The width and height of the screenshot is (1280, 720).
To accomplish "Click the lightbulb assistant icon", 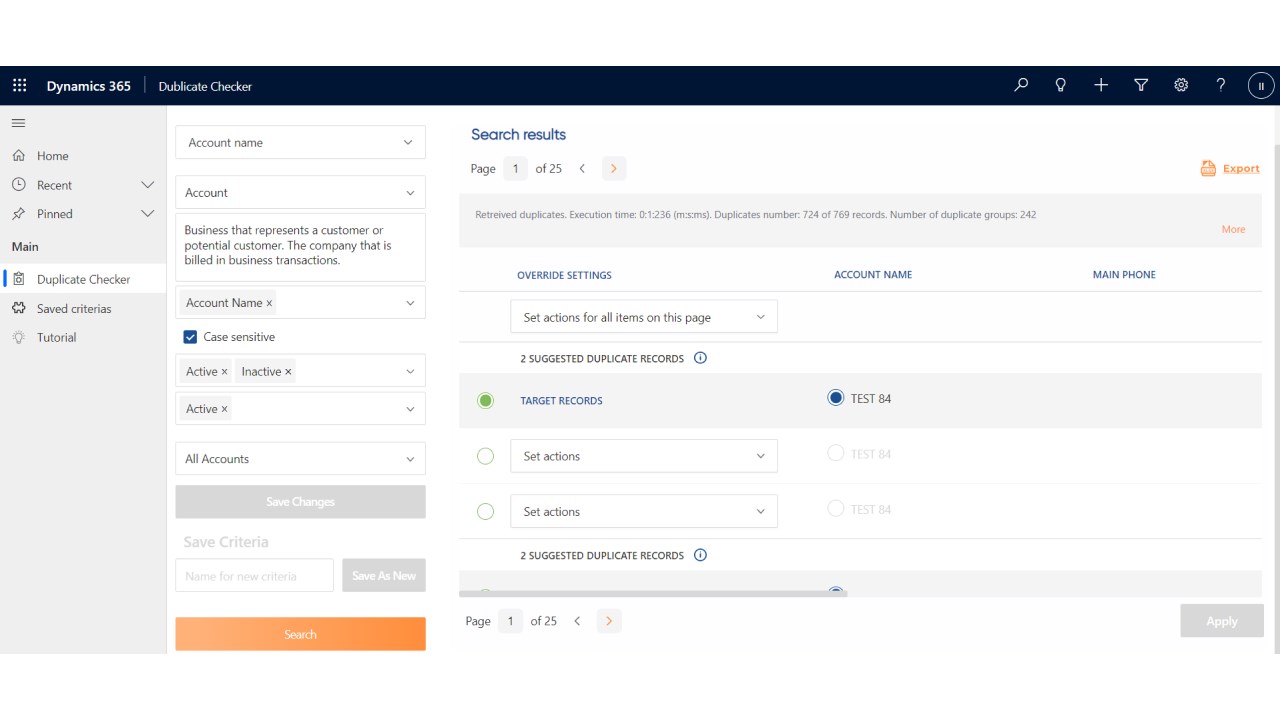I will 1061,85.
